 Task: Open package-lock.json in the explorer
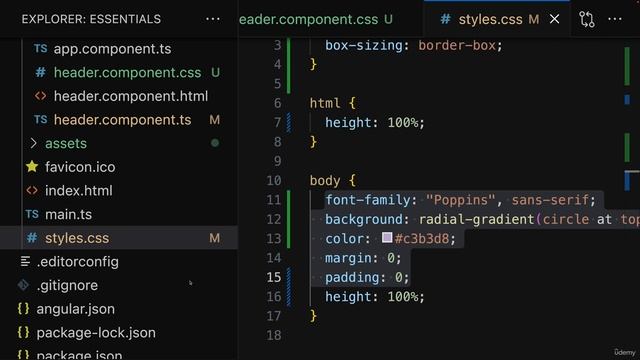[x=96, y=333]
